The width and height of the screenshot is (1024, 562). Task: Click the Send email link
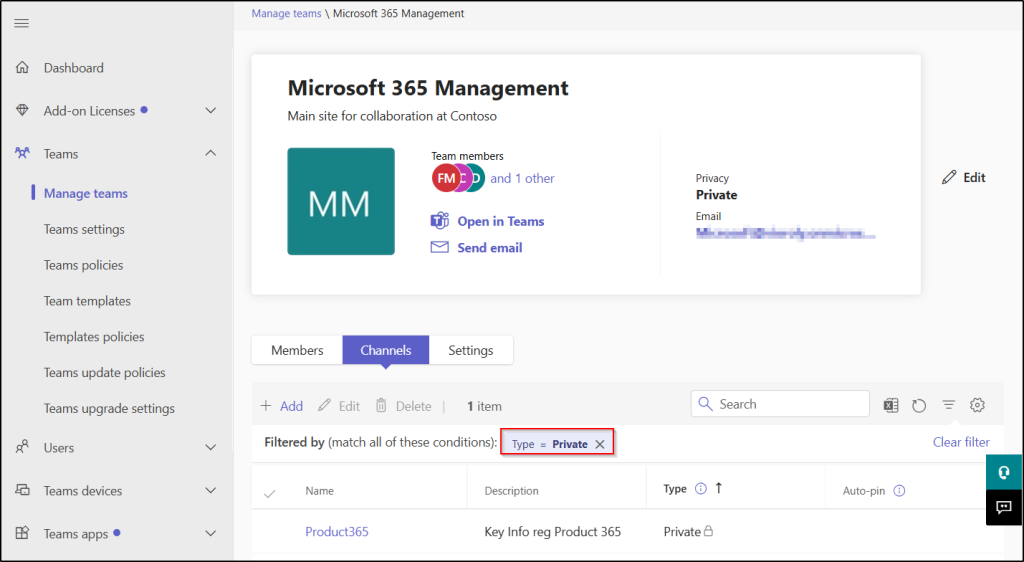(x=490, y=247)
